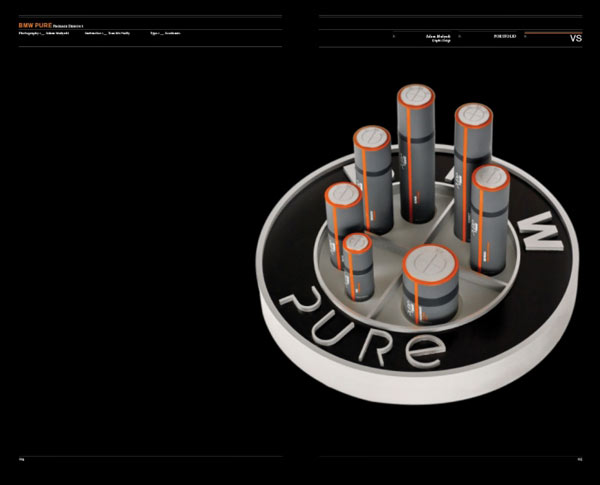
Task: Click the VS logo in the header
Action: pos(576,38)
